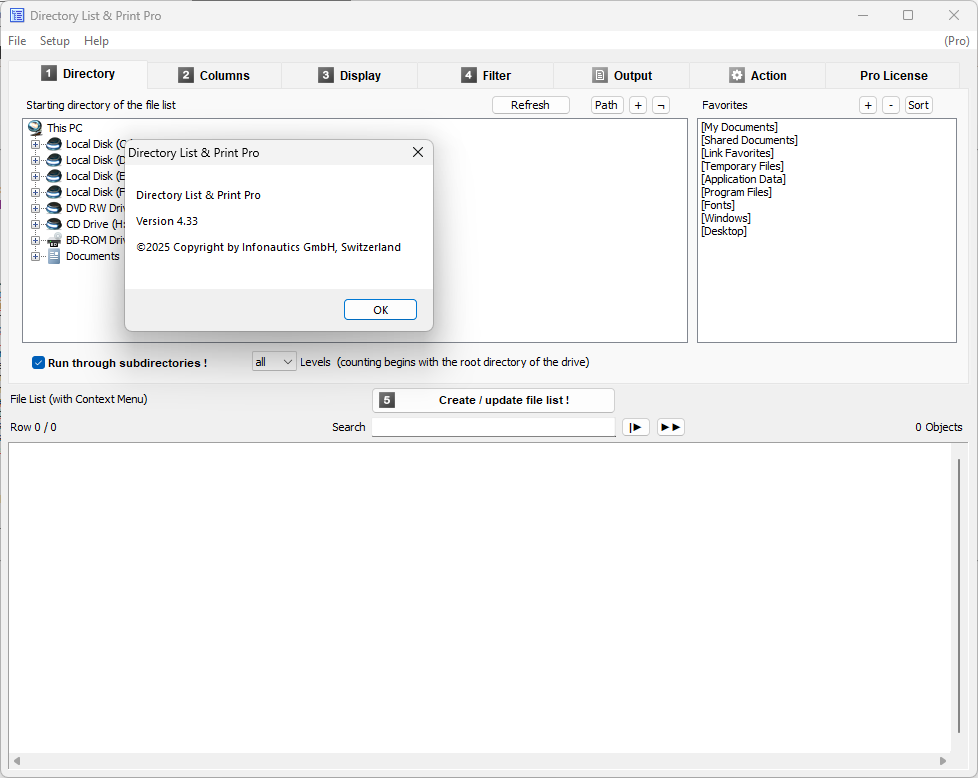Toggle Run through subdirectories checkbox
The height and width of the screenshot is (778, 978).
click(39, 362)
